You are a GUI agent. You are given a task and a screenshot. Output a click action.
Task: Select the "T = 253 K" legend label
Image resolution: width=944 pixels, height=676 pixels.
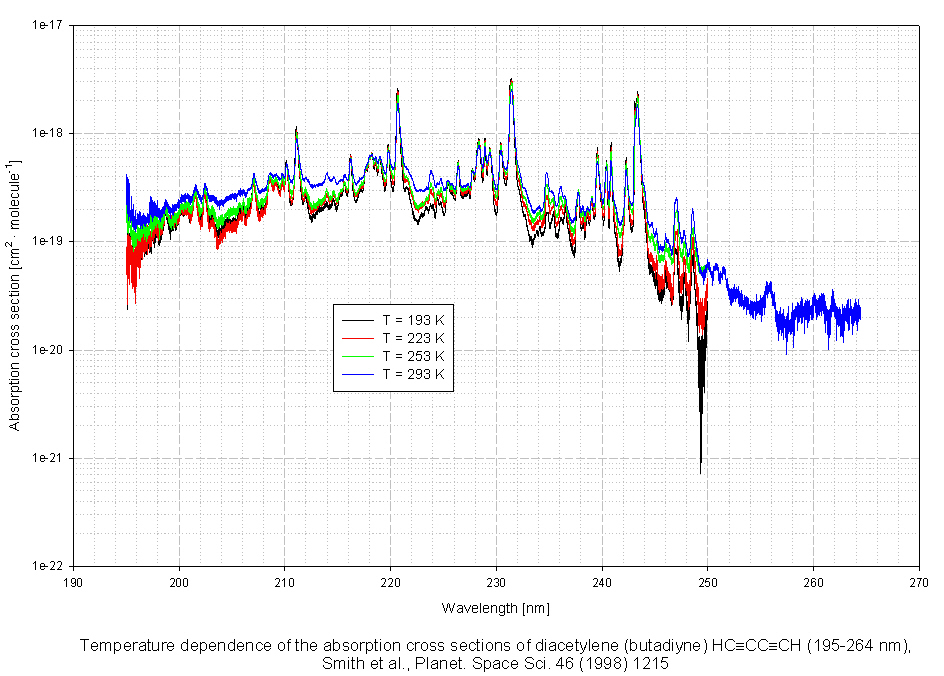click(x=413, y=356)
